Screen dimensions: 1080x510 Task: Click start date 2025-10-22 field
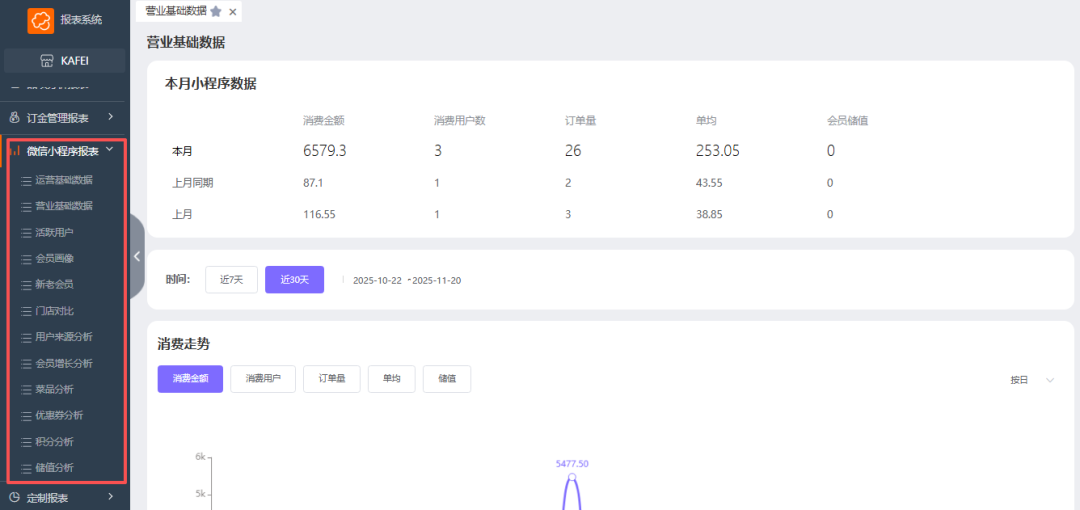pos(377,280)
